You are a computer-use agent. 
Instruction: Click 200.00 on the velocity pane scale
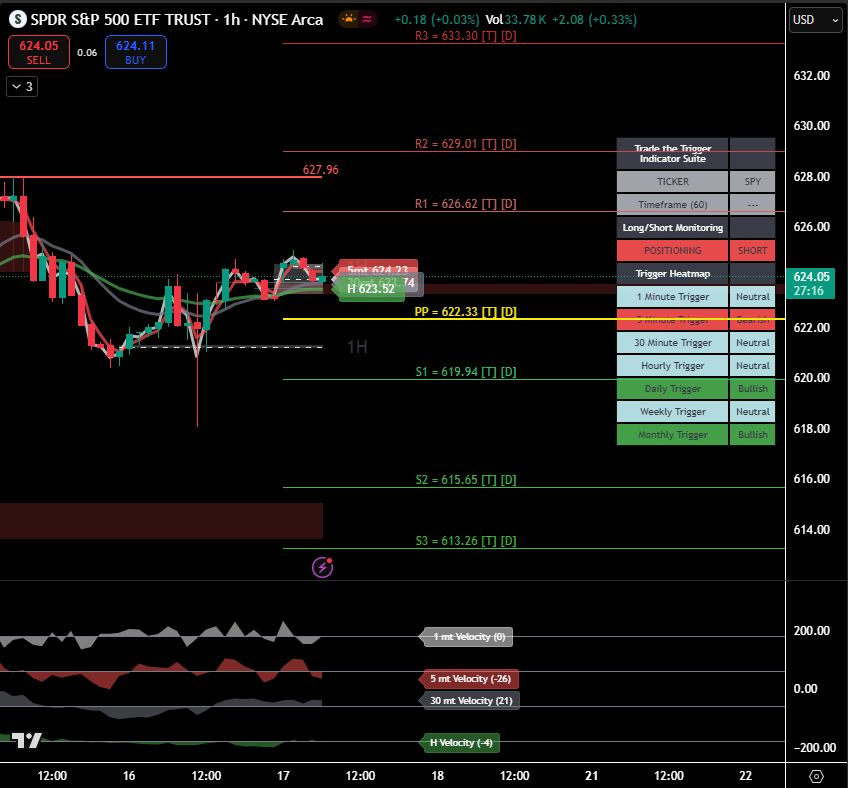click(811, 631)
